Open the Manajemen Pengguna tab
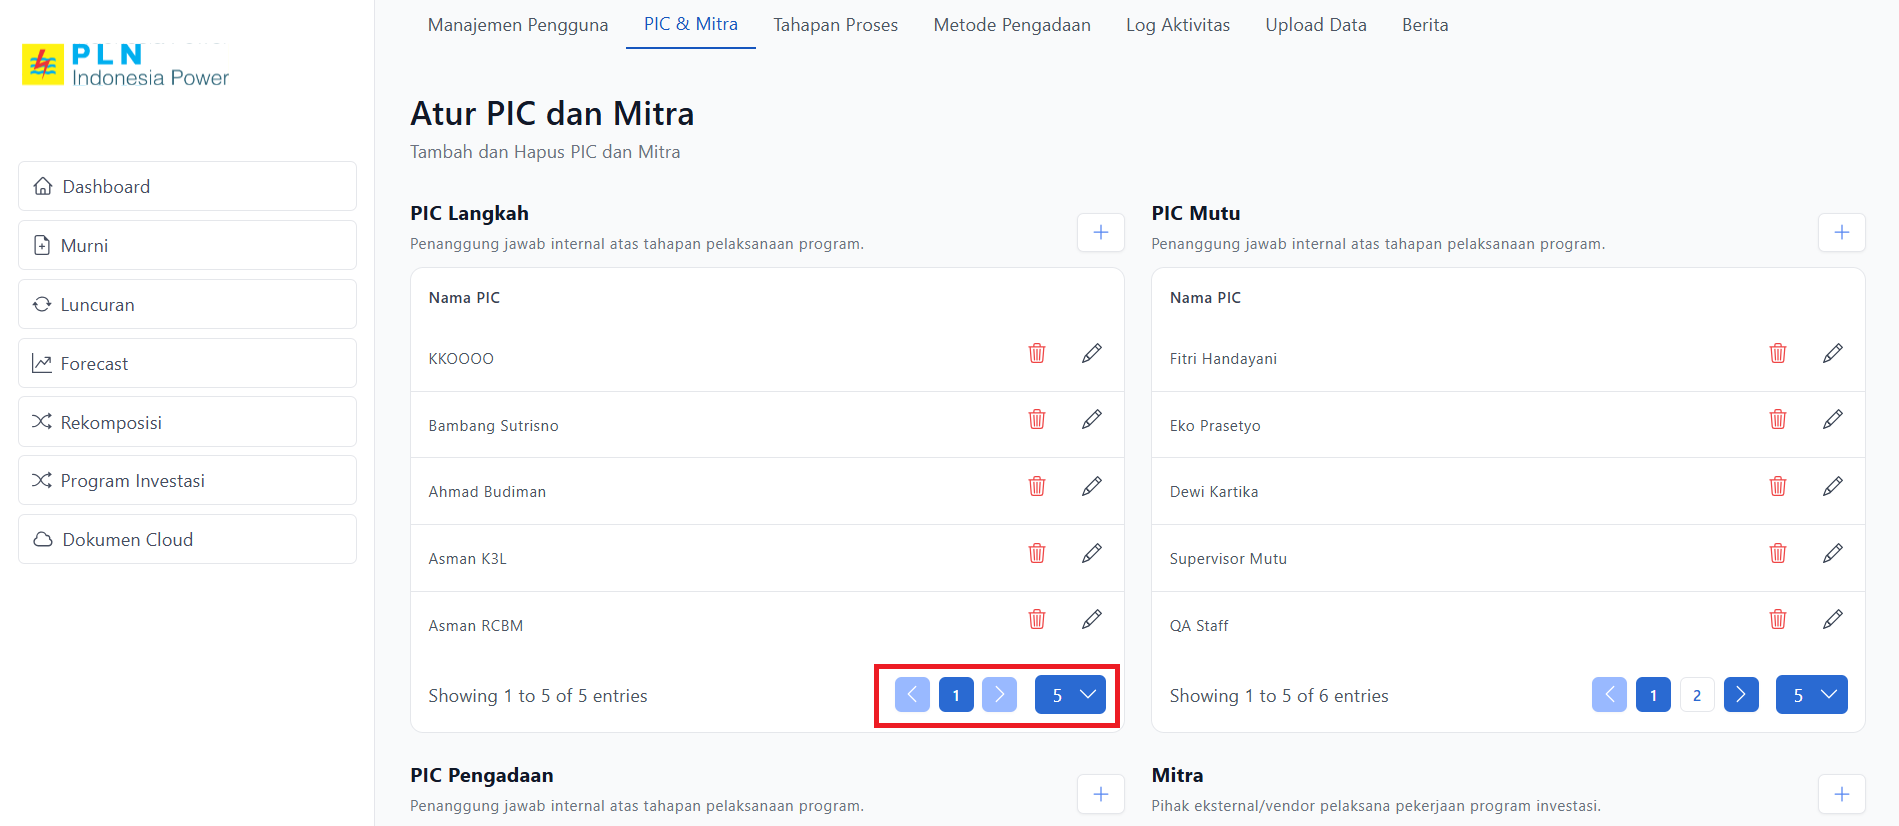Screen dimensions: 1899x826 click(x=517, y=25)
